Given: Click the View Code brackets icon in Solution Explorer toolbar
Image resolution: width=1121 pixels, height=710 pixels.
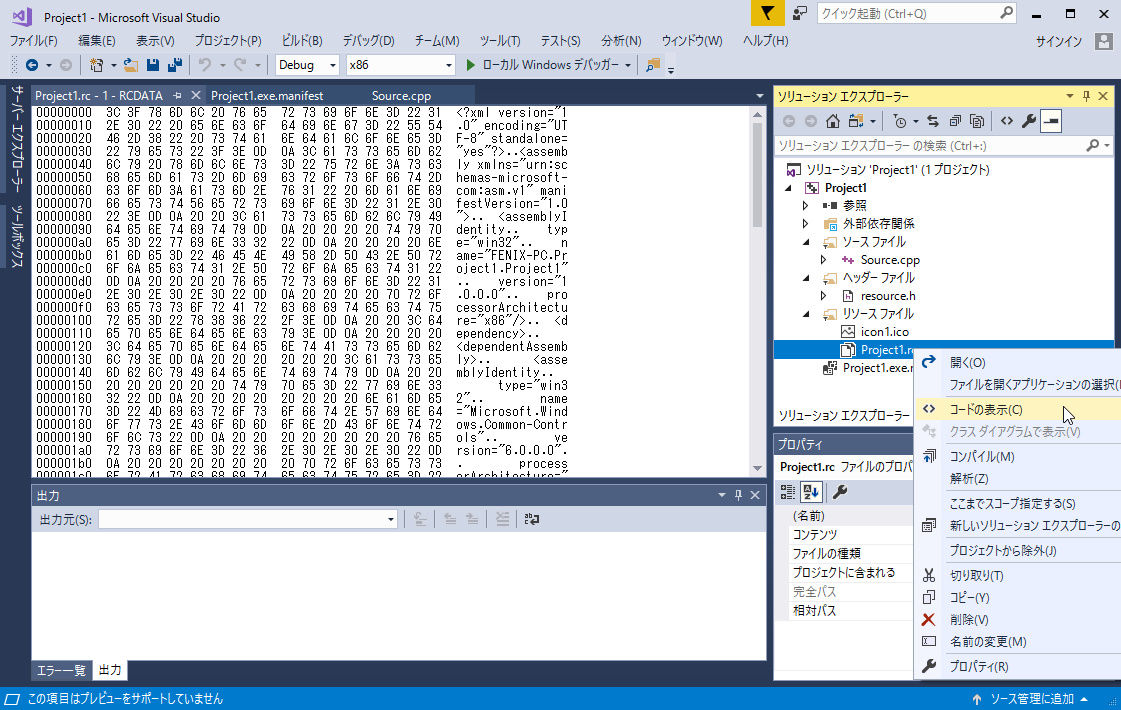Looking at the screenshot, I should coord(1007,122).
